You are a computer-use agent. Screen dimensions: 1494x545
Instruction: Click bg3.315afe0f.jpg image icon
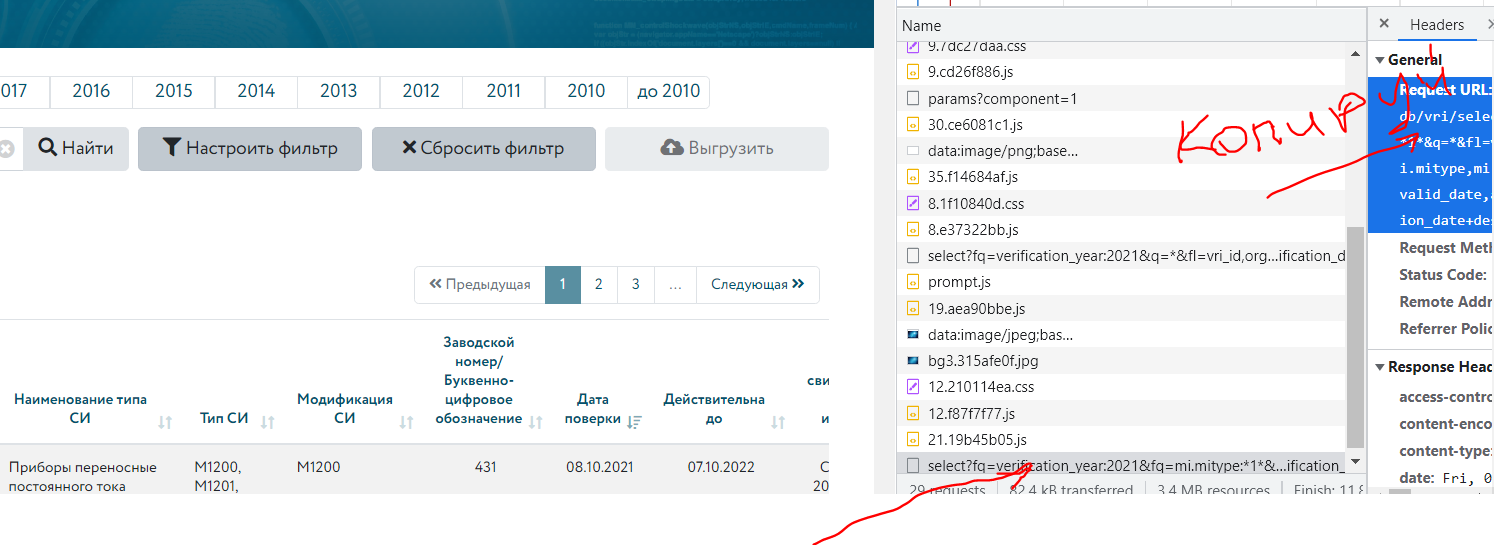click(x=912, y=361)
